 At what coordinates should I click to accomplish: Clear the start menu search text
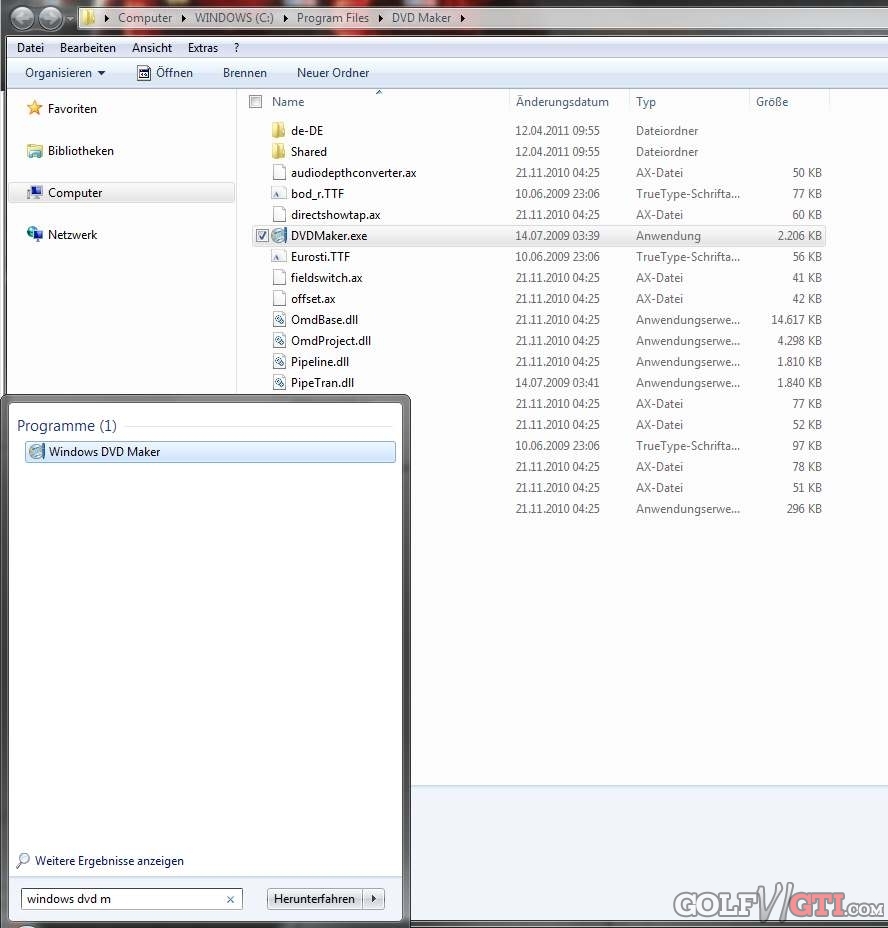230,899
